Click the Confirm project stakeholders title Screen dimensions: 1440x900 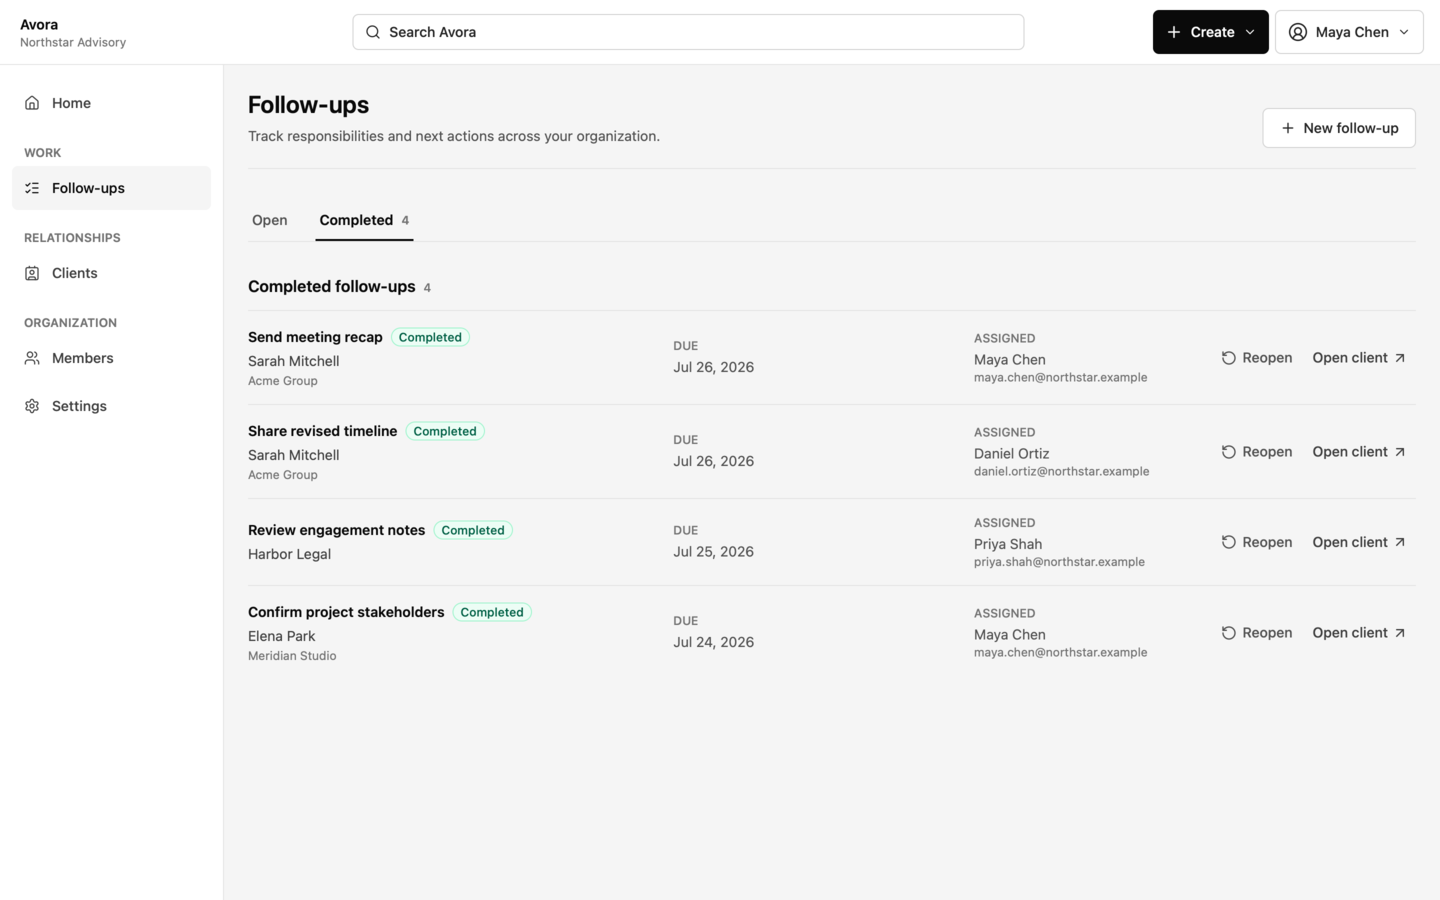click(346, 612)
